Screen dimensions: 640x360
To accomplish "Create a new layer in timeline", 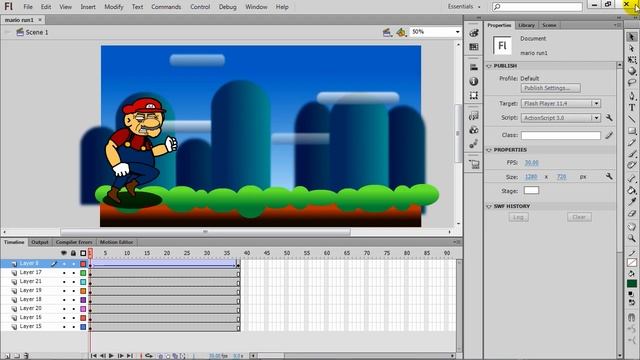I will point(7,356).
